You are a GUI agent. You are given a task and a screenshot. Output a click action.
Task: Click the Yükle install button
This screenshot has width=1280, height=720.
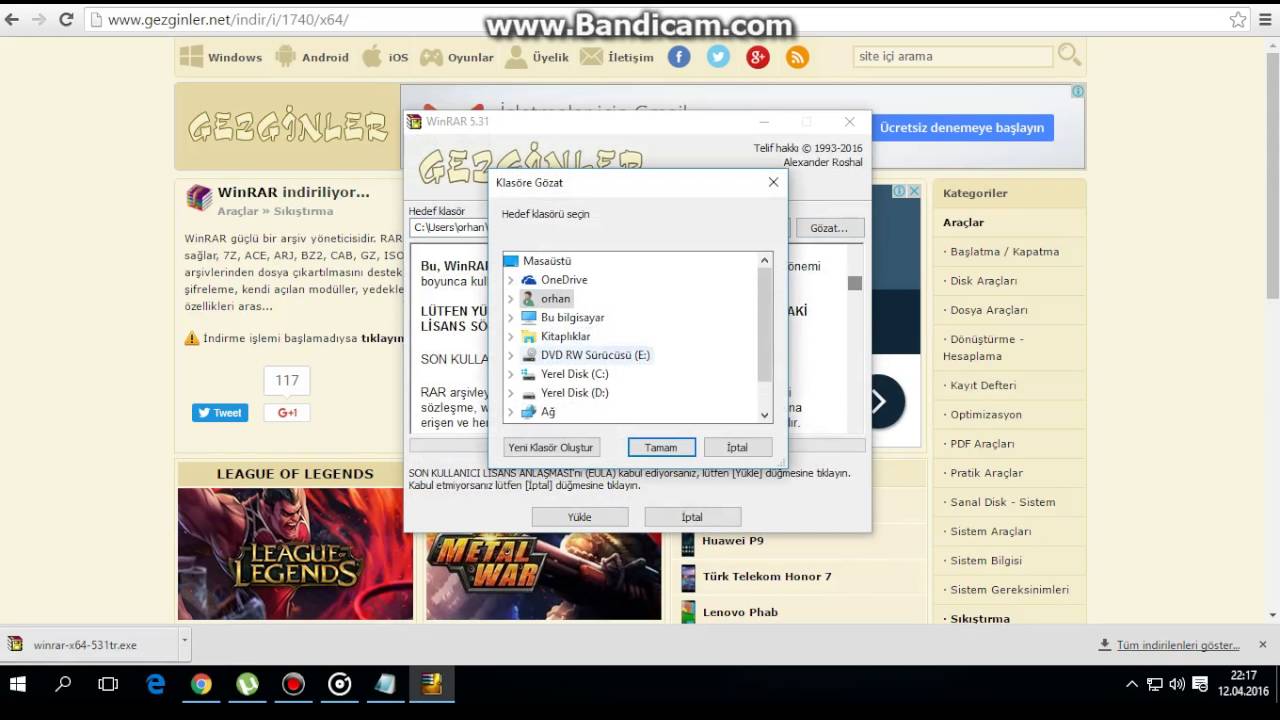coord(580,517)
